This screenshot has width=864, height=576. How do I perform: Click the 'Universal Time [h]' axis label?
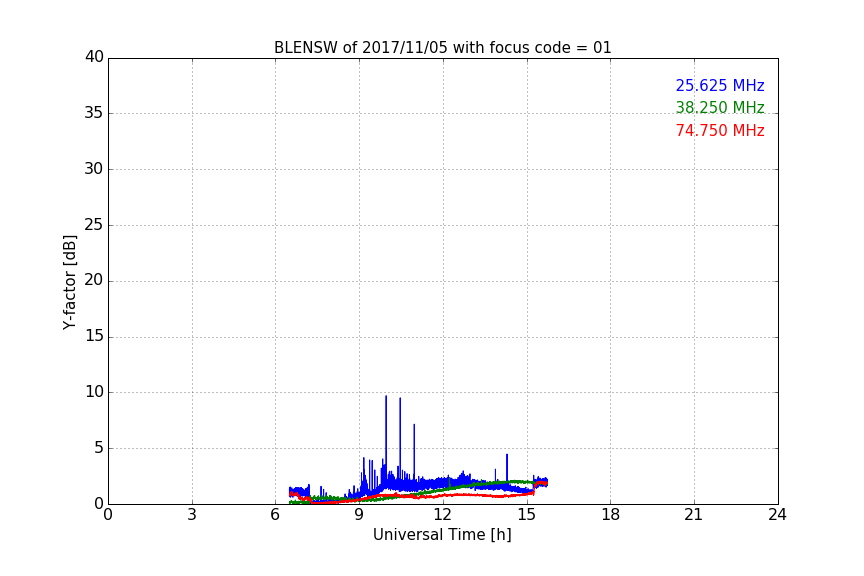click(442, 535)
